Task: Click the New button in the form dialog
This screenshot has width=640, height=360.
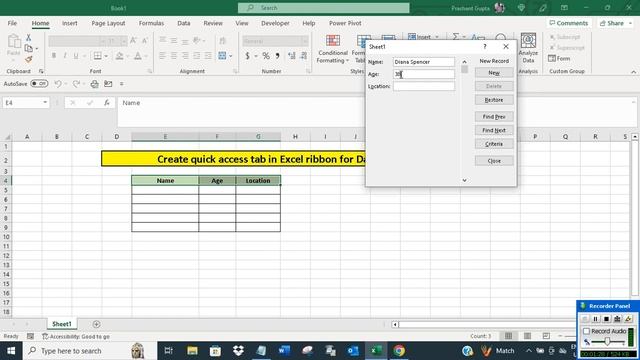Action: click(x=494, y=73)
